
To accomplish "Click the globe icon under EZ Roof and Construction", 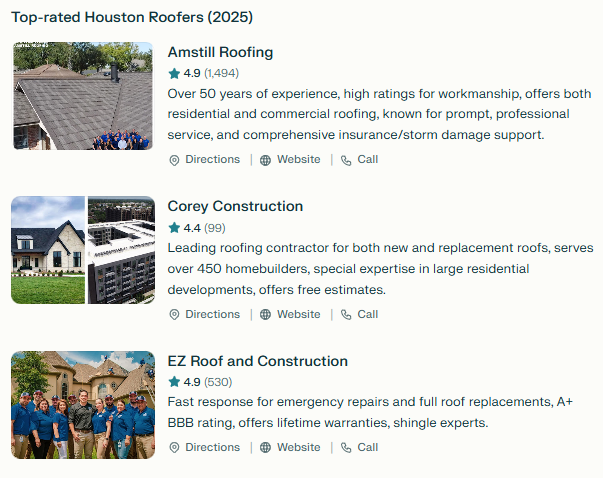I will [x=265, y=448].
